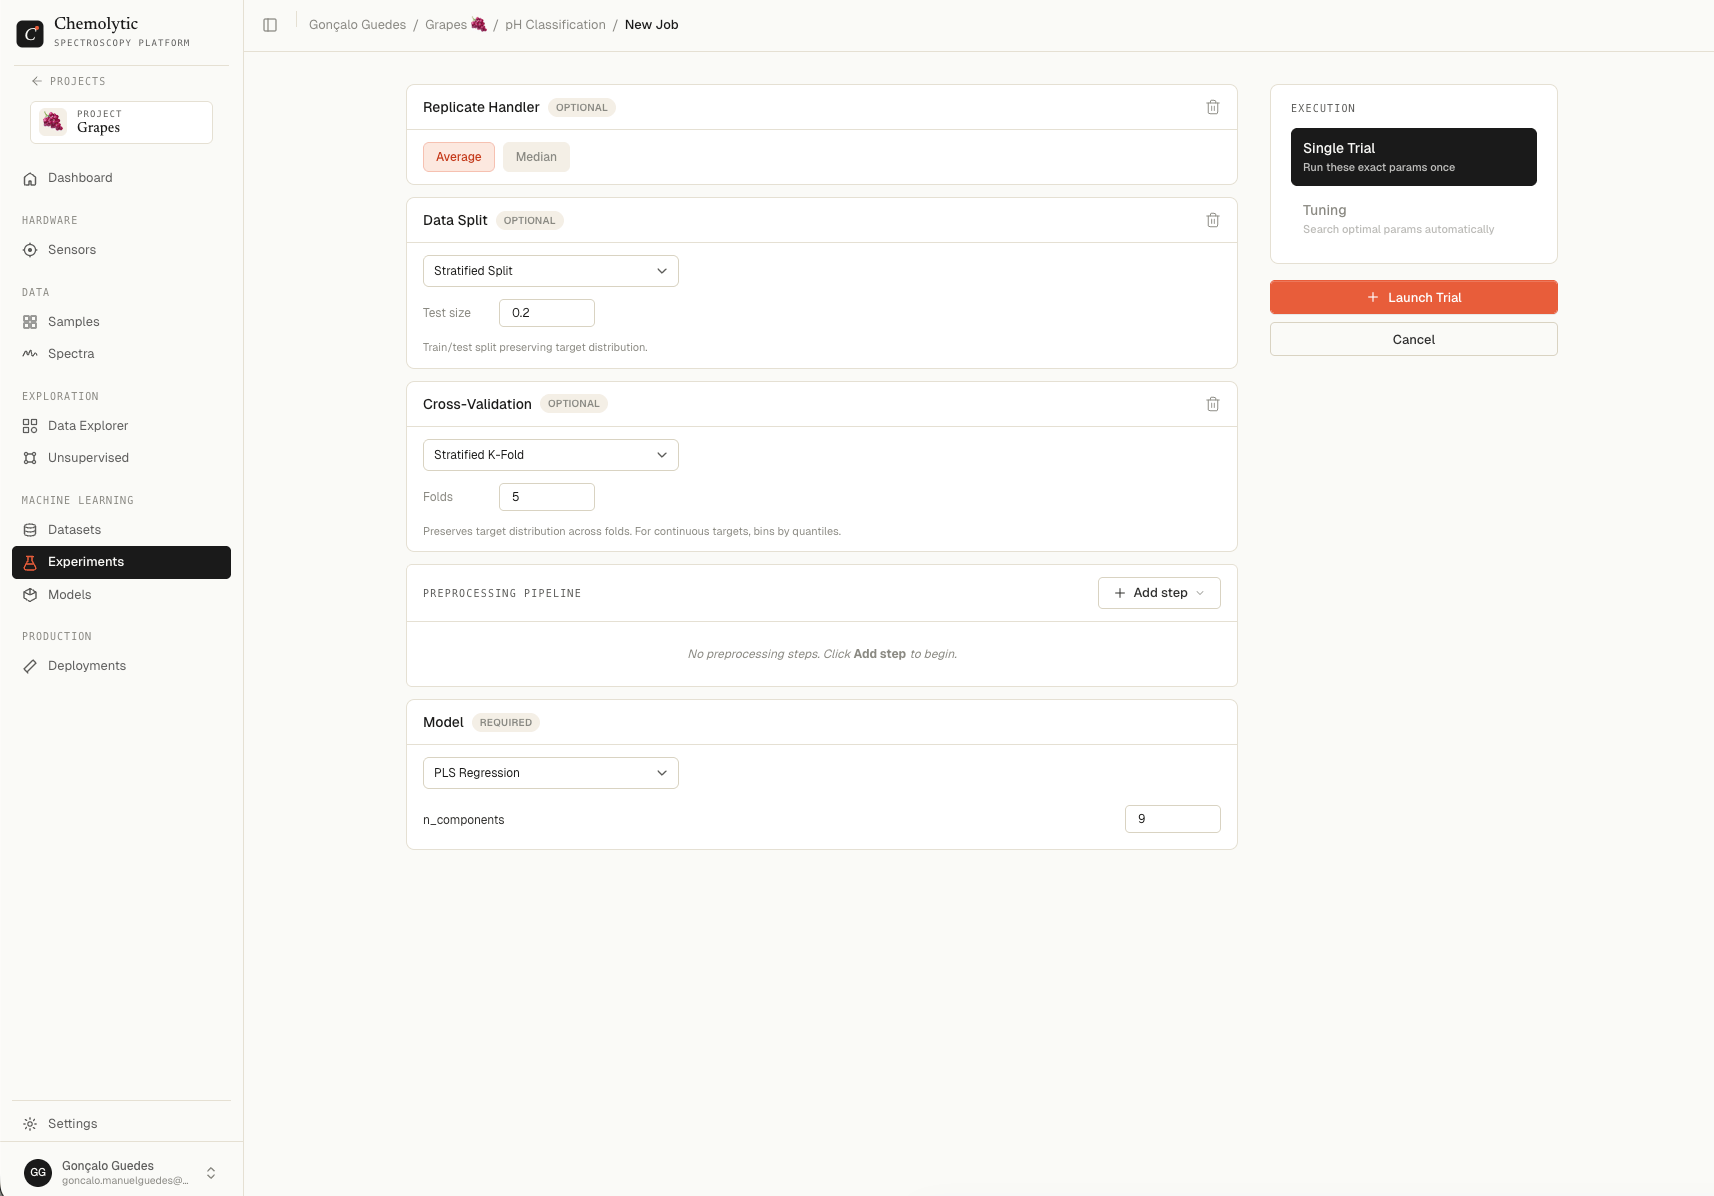Click the Grapes project thumbnail
The image size is (1714, 1196).
coord(53,122)
